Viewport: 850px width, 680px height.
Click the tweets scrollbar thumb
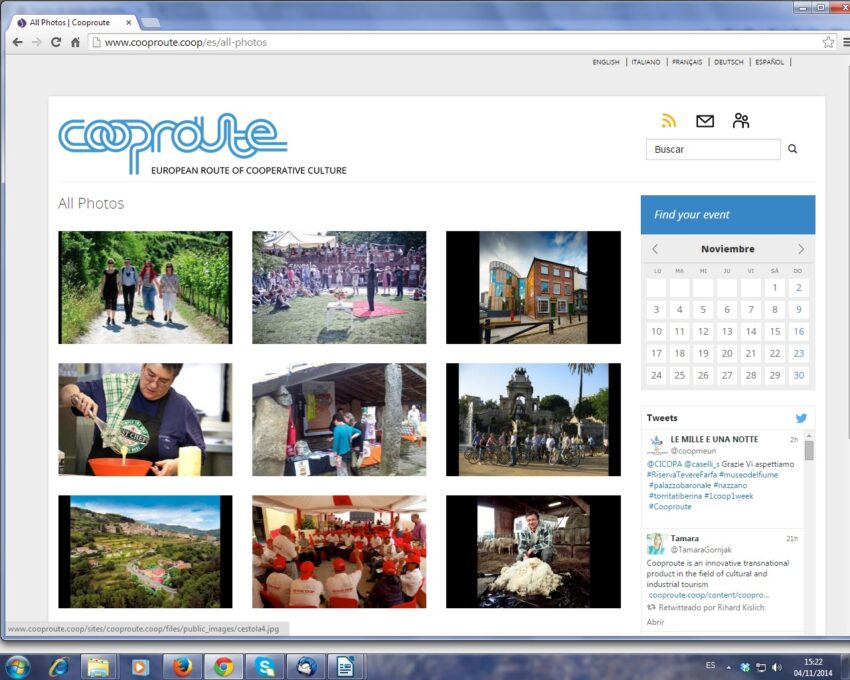809,450
